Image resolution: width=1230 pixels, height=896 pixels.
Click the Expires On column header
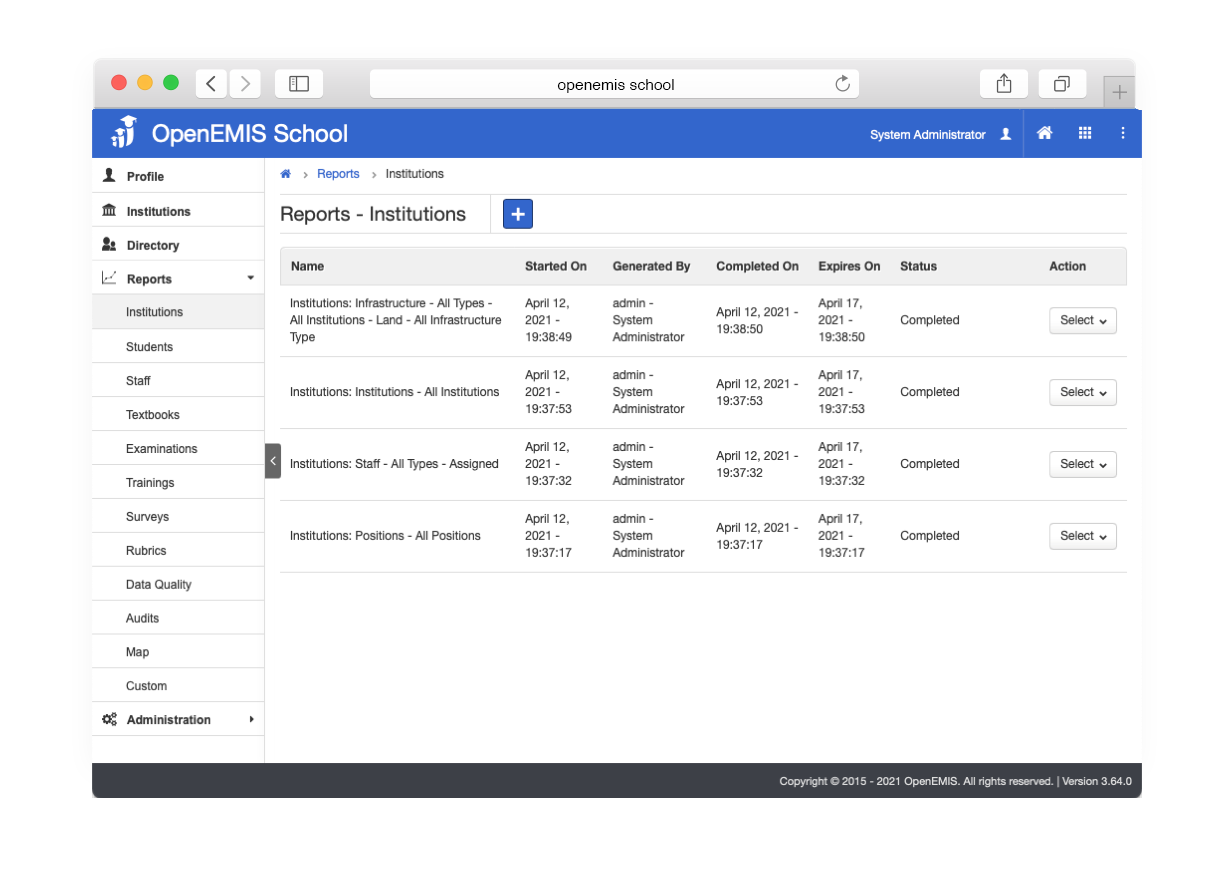click(x=850, y=266)
